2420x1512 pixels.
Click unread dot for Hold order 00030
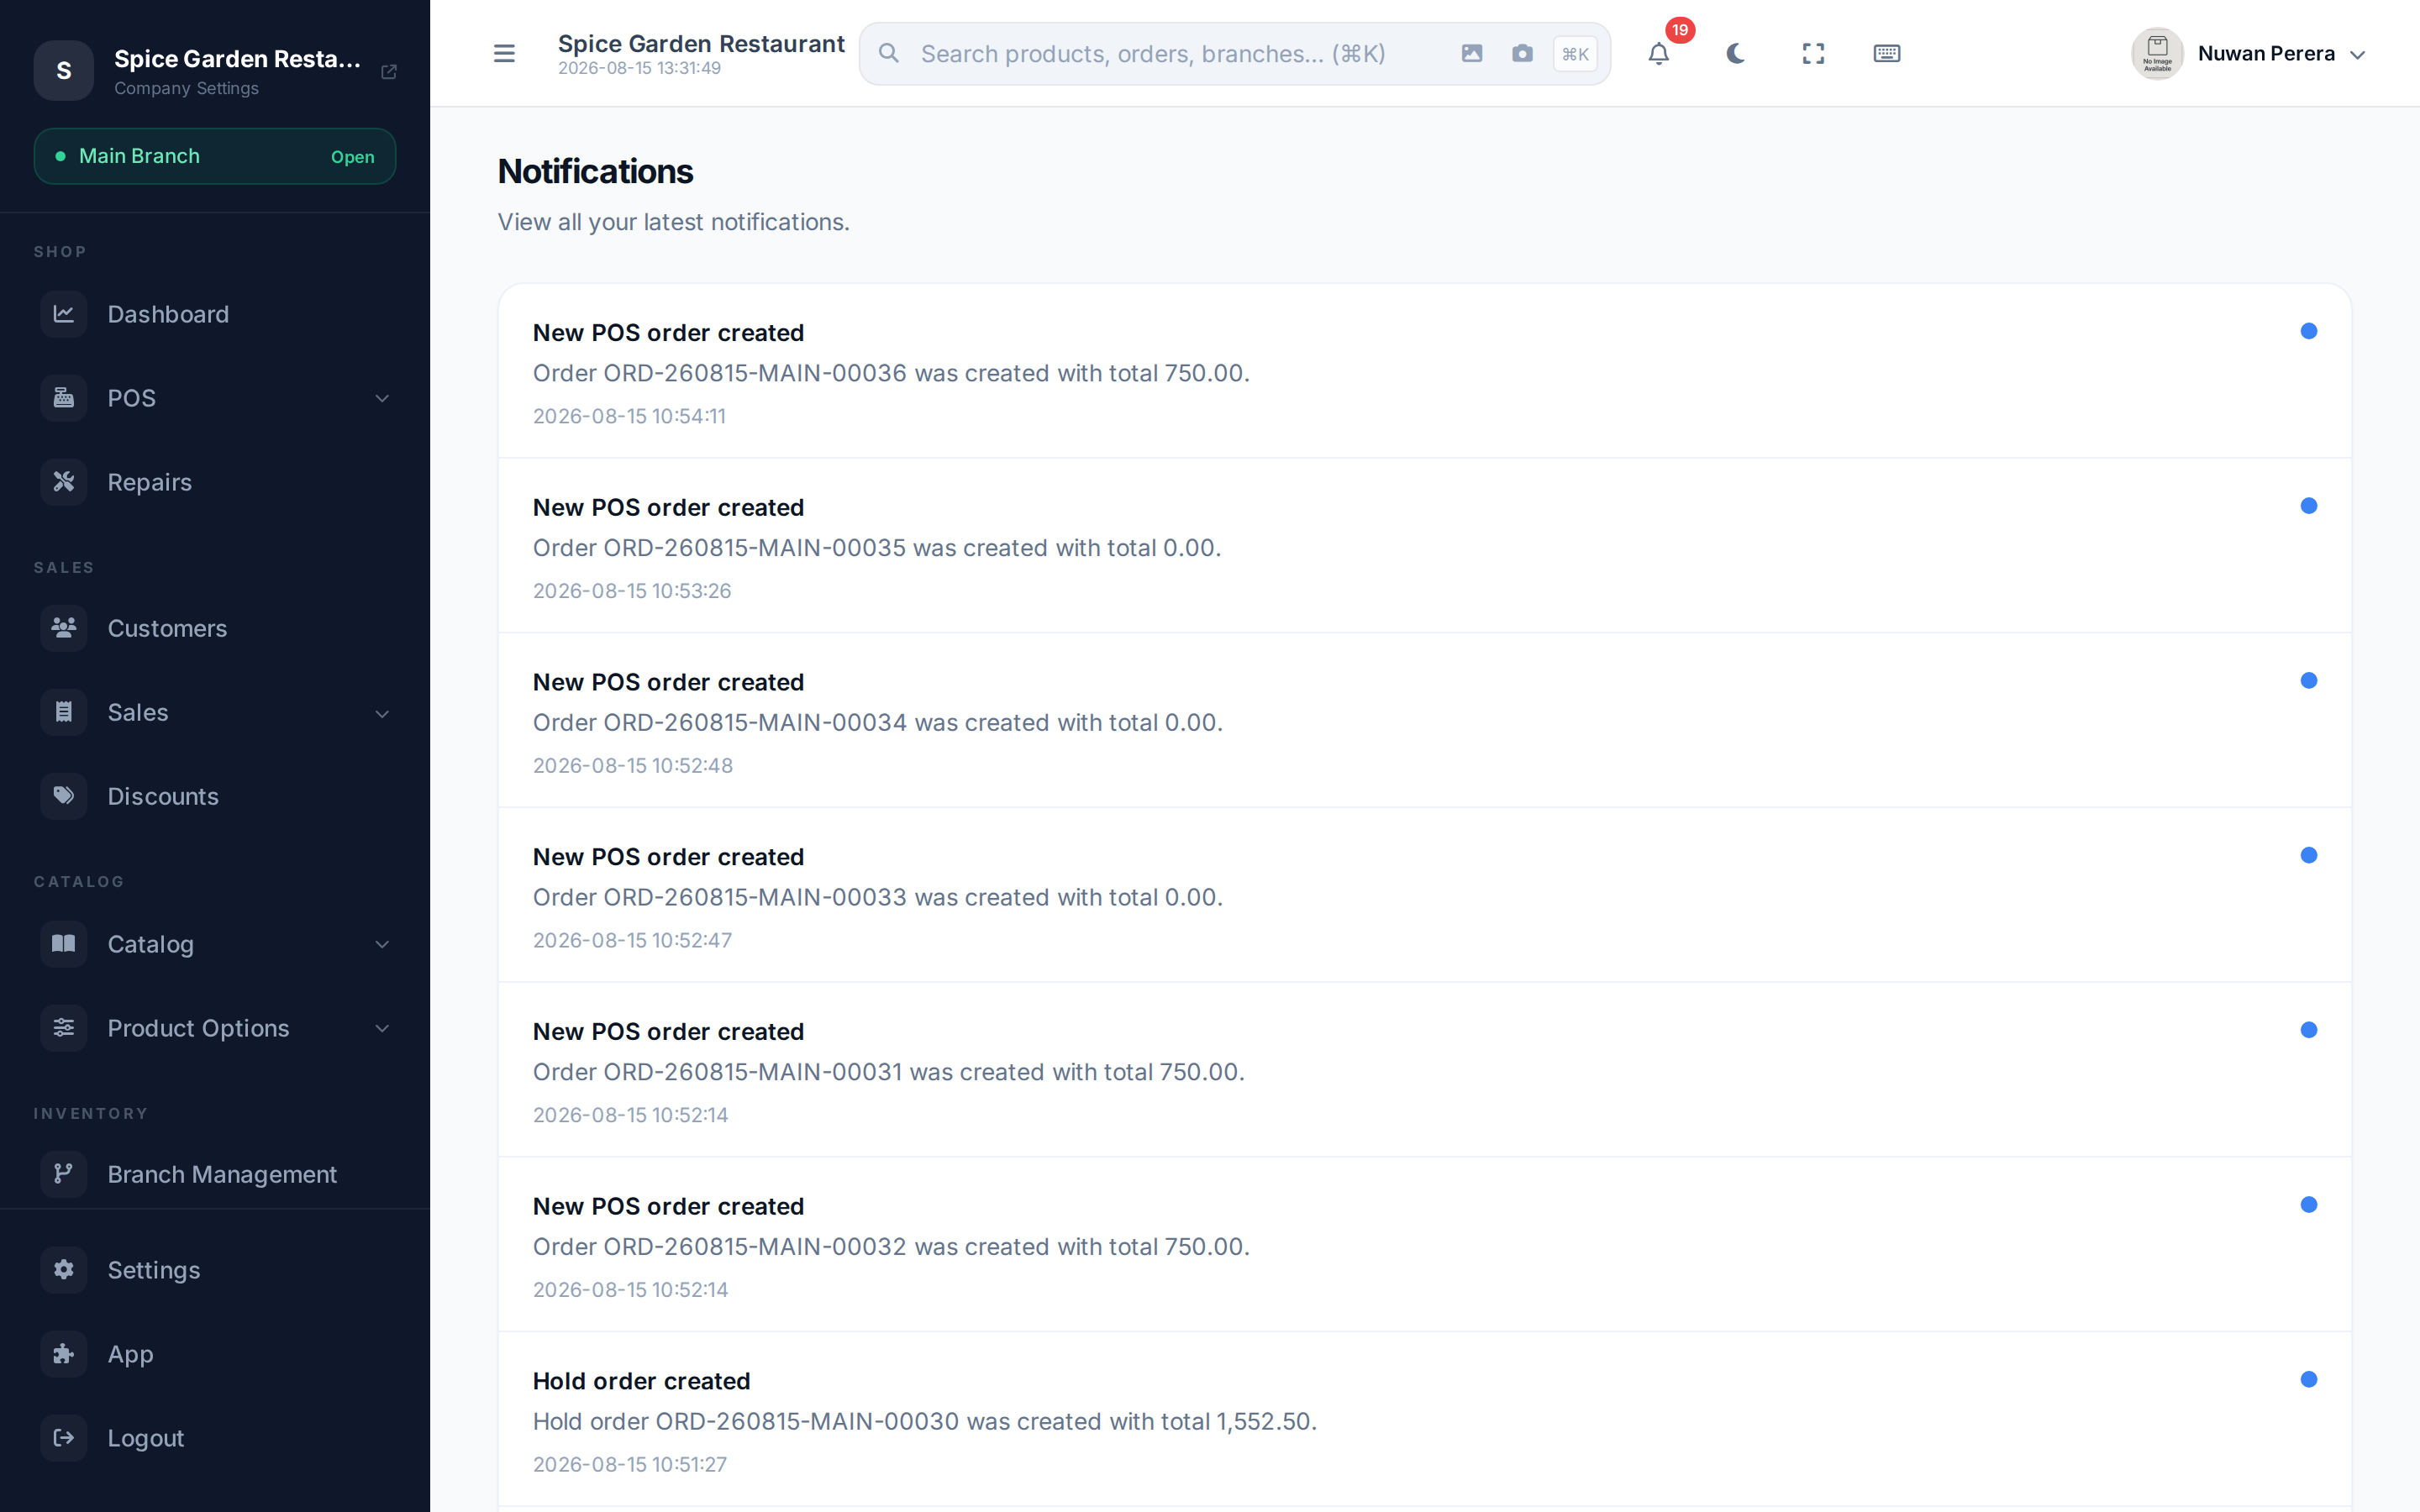2309,1380
